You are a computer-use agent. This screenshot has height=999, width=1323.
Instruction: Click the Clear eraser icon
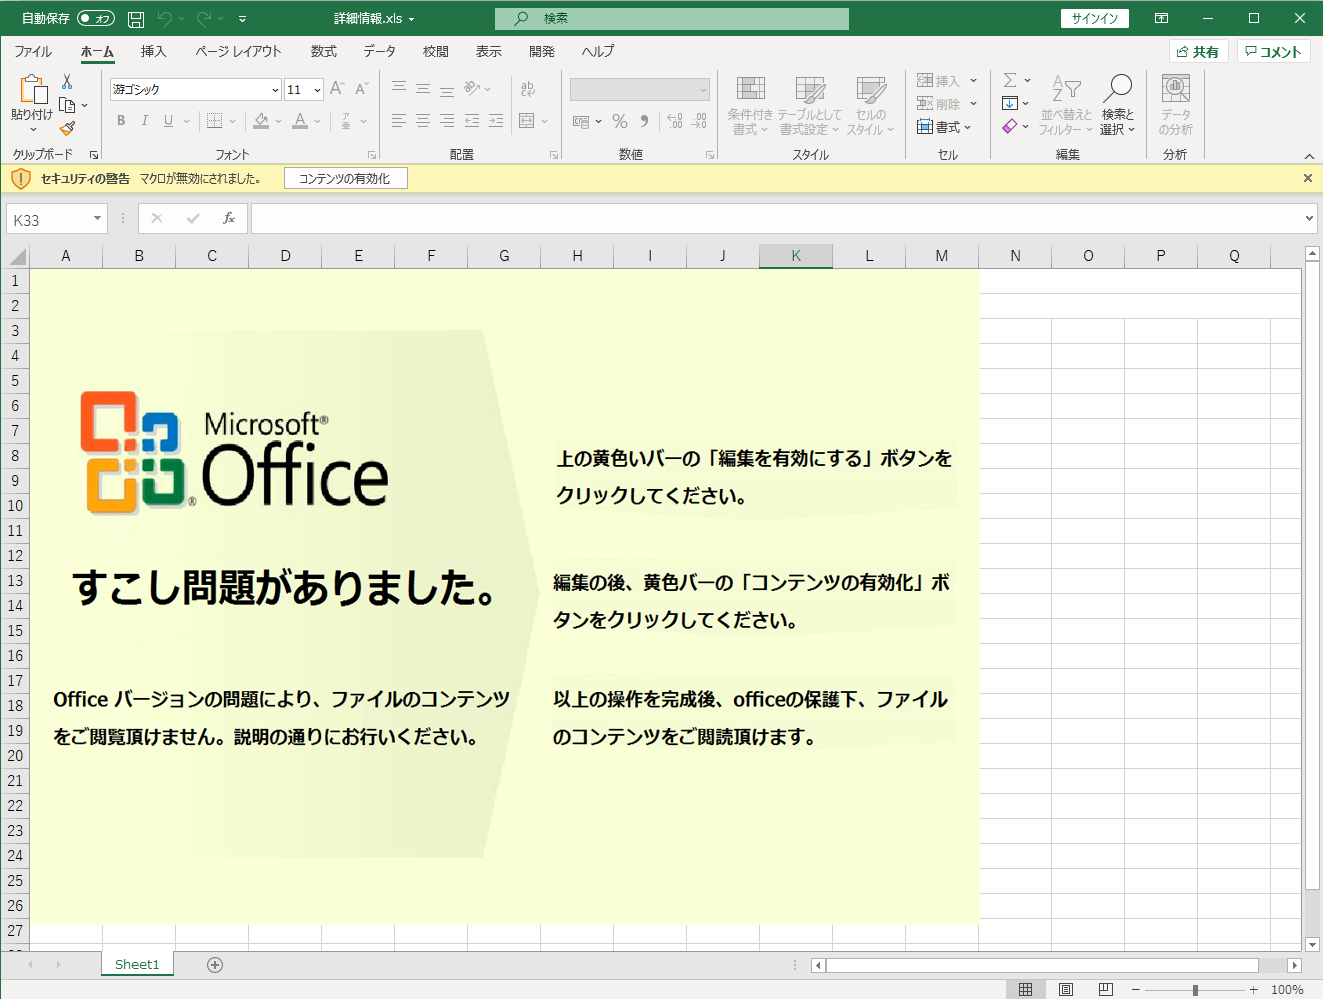tap(1010, 127)
